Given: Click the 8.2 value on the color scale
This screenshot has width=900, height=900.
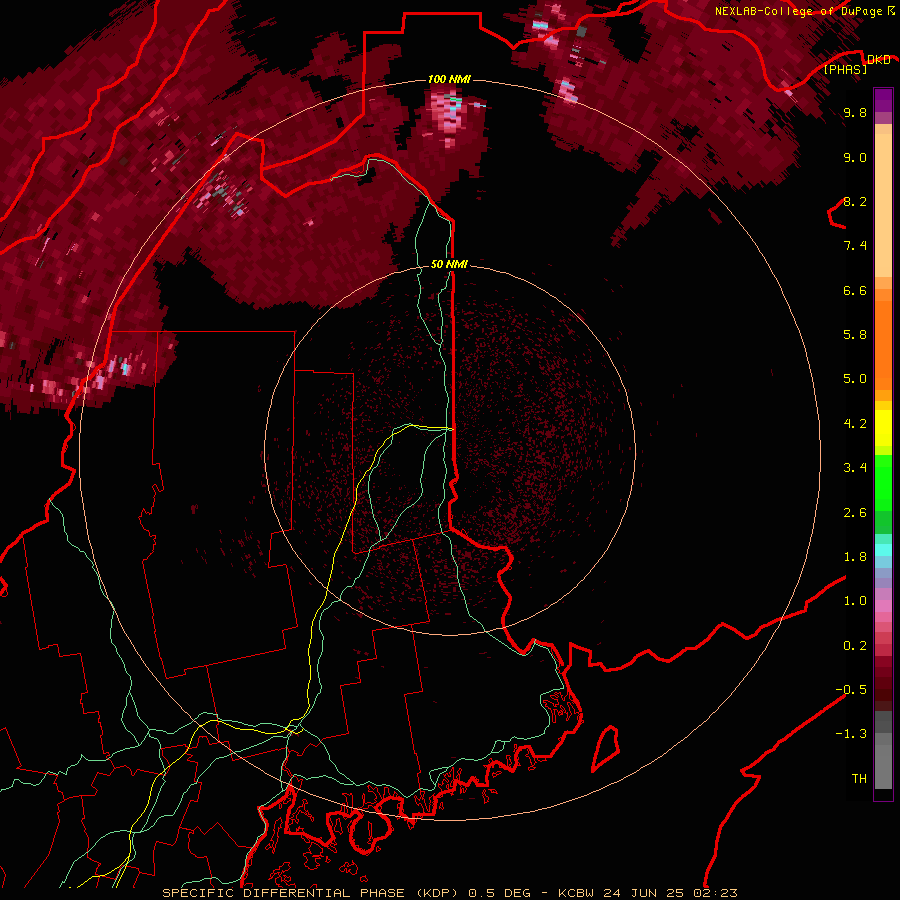Looking at the screenshot, I should (x=855, y=201).
